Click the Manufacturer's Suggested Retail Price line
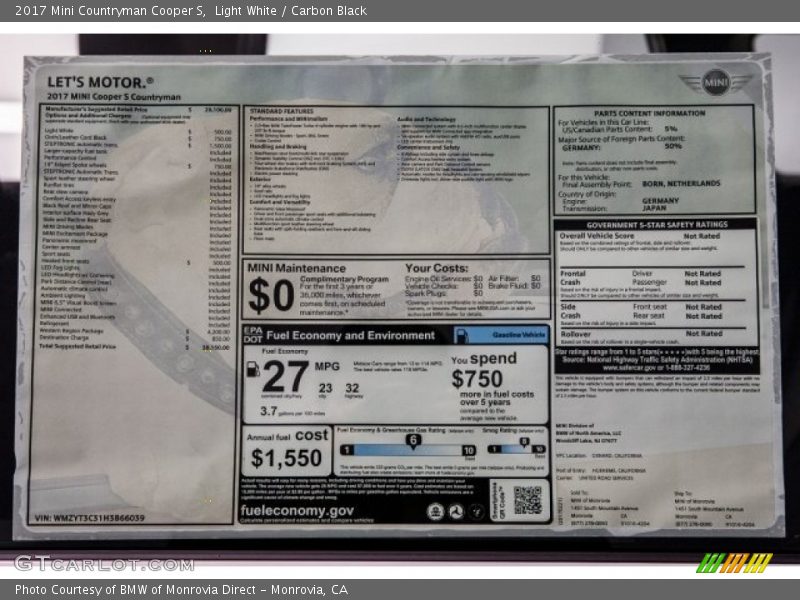 138,109
